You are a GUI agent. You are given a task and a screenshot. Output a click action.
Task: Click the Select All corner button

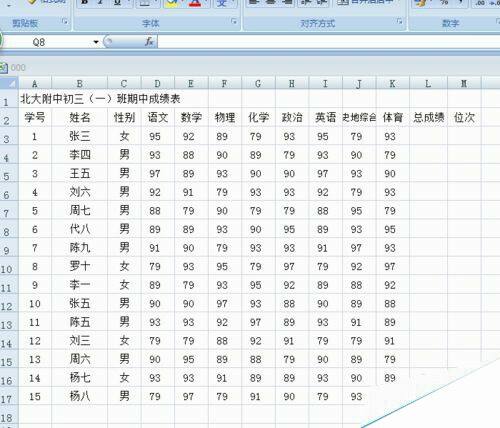[x=9, y=83]
